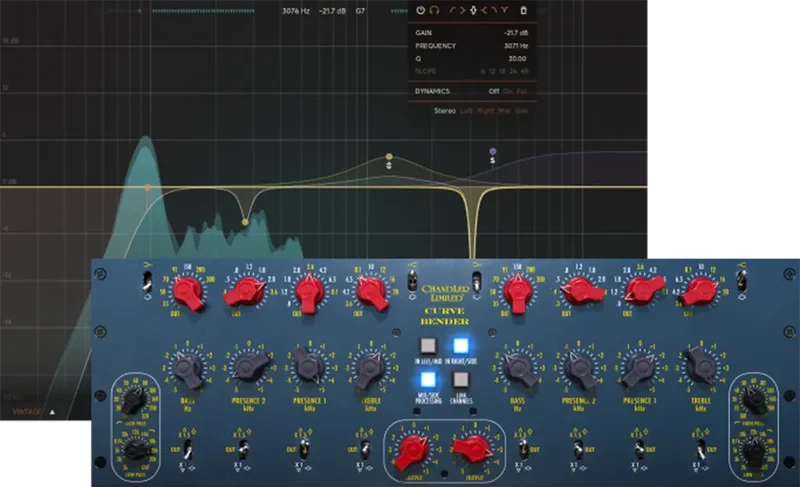This screenshot has height=487, width=800.
Task: Click the left Treble gain knob
Action: point(371,368)
